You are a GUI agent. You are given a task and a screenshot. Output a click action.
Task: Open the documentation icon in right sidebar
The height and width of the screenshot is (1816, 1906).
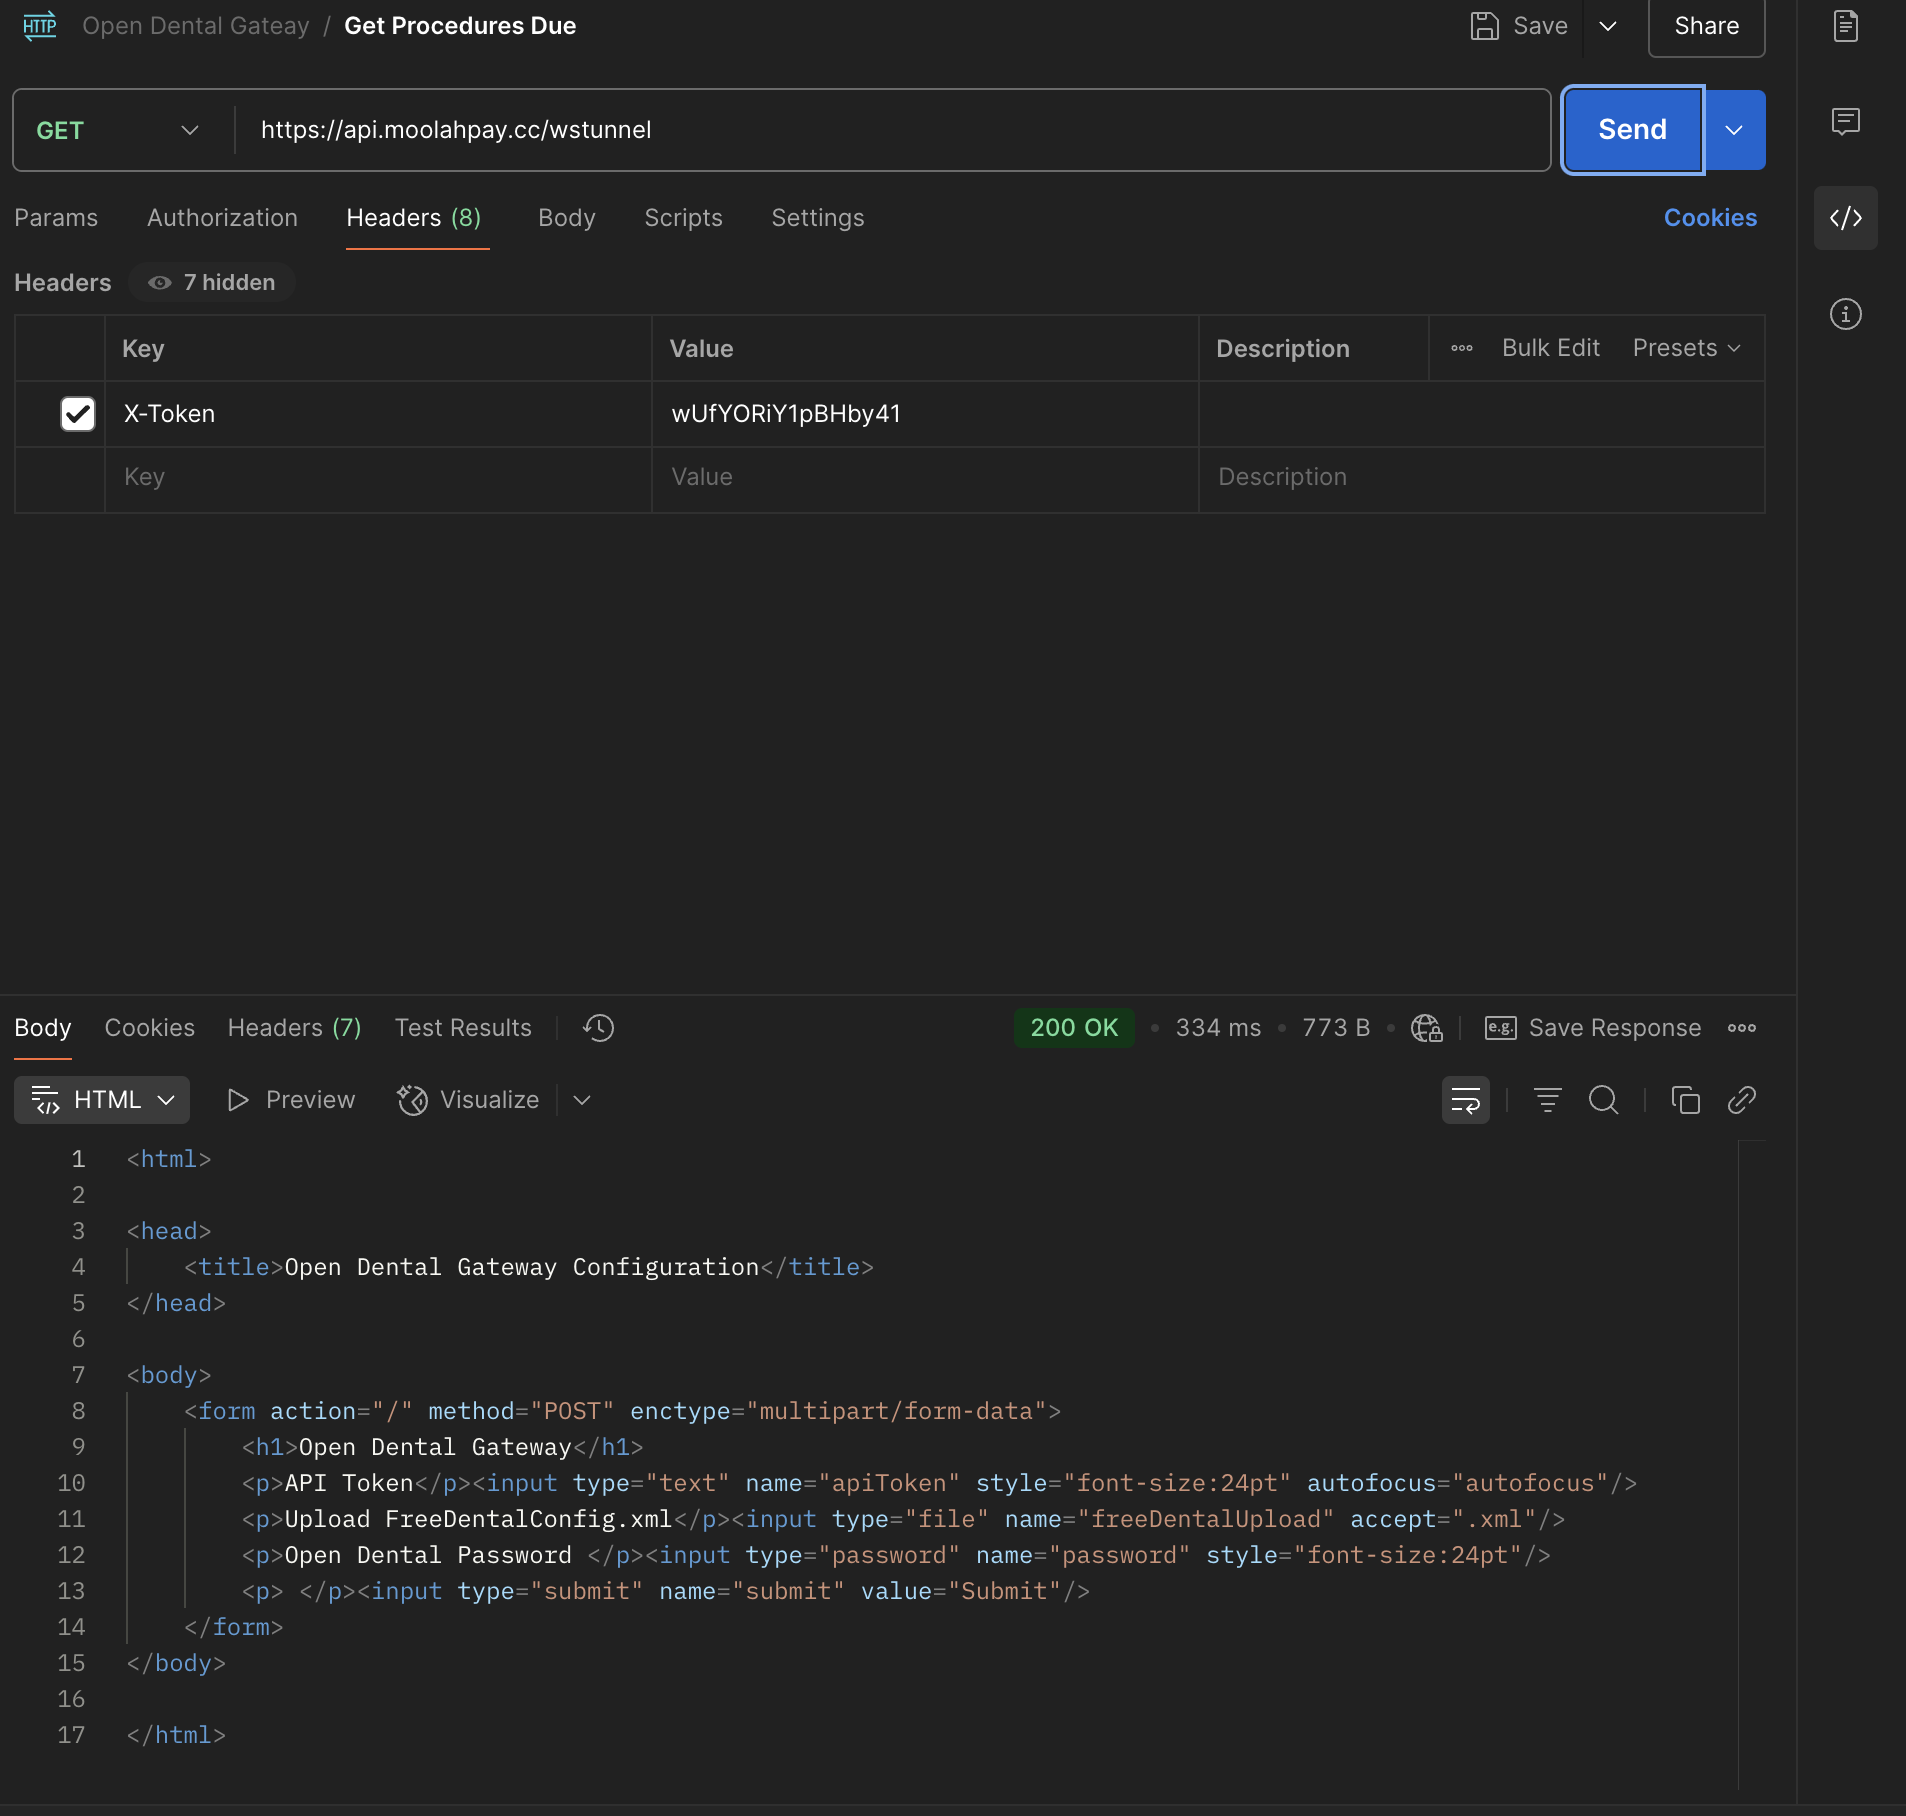click(1845, 26)
